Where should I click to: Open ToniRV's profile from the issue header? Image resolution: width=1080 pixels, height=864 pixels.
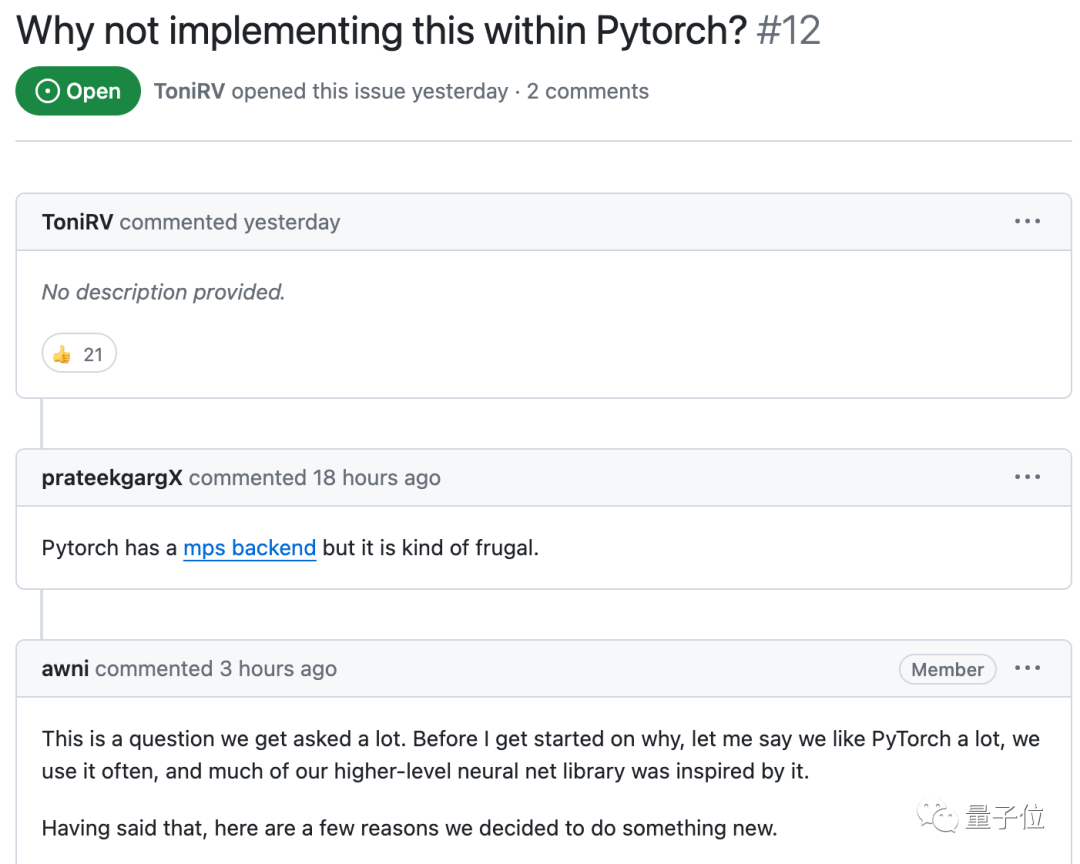189,91
